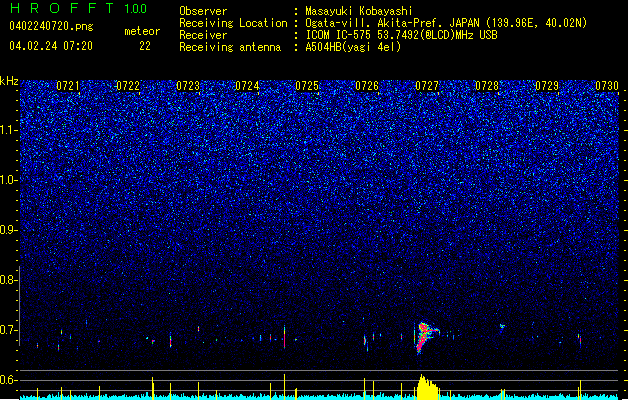Select antenna value A504HB(yagi 4el)
The height and width of the screenshot is (400, 629).
353,47
